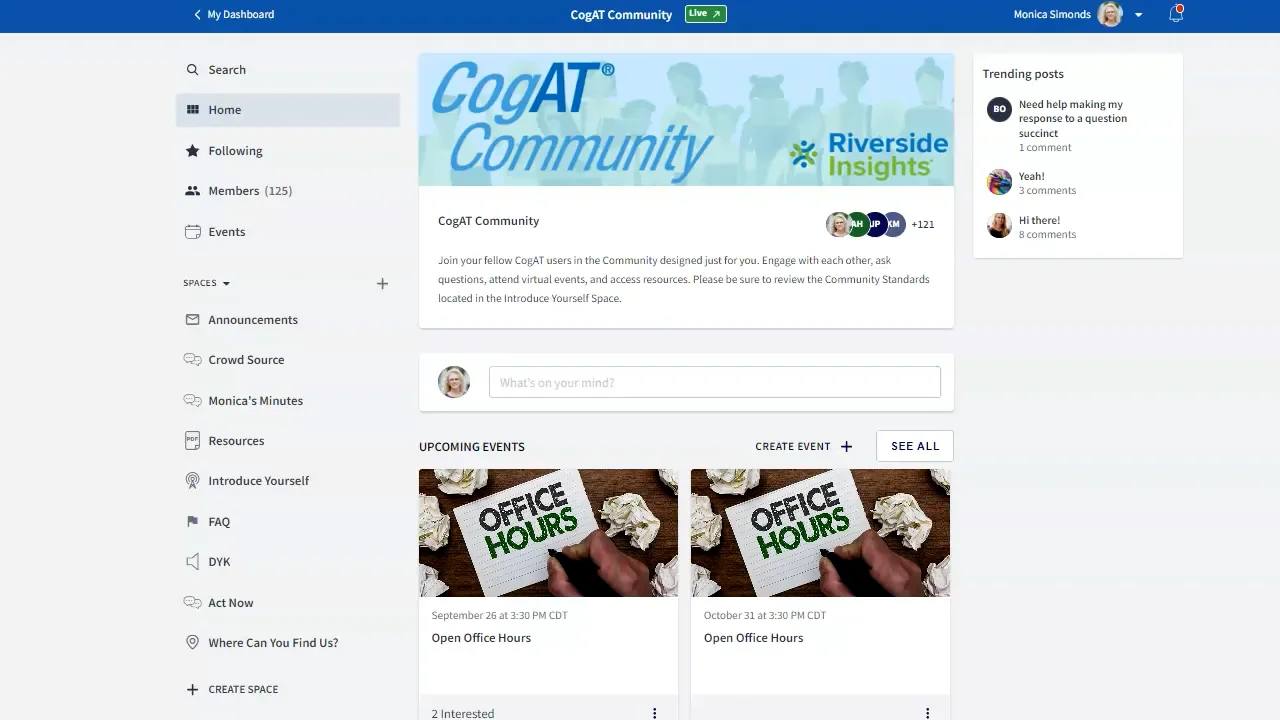This screenshot has width=1280, height=720.
Task: Open the 'Yeah!' trending post
Action: (x=1031, y=176)
